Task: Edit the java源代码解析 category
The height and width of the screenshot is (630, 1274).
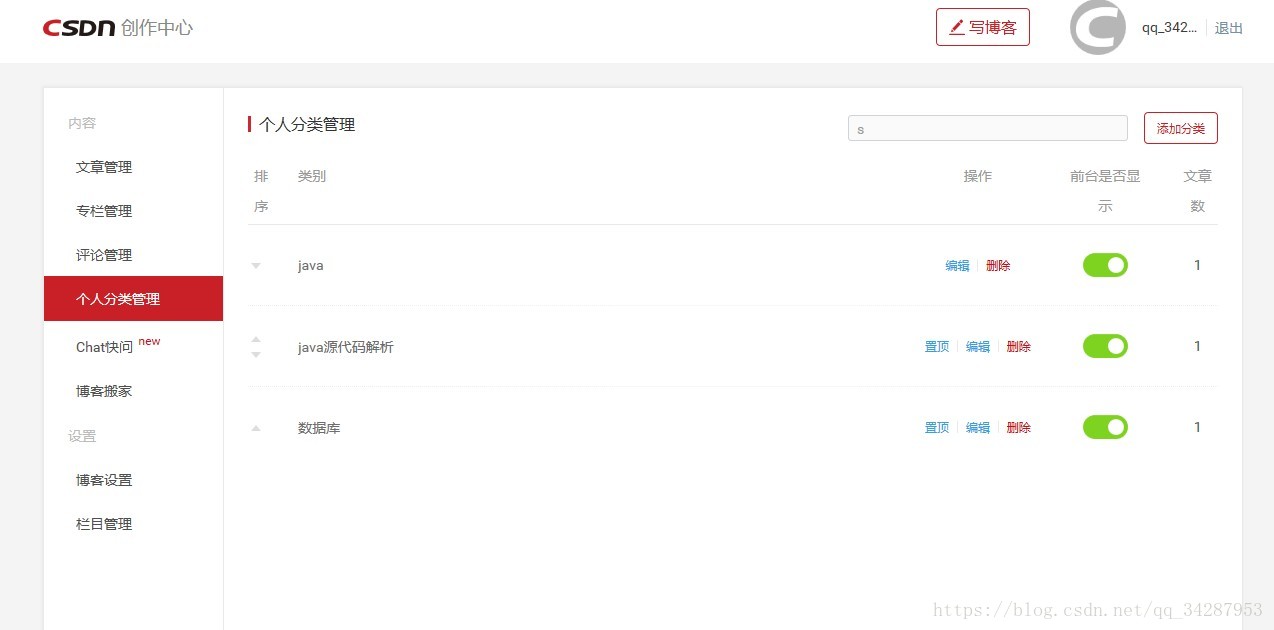Action: [978, 347]
